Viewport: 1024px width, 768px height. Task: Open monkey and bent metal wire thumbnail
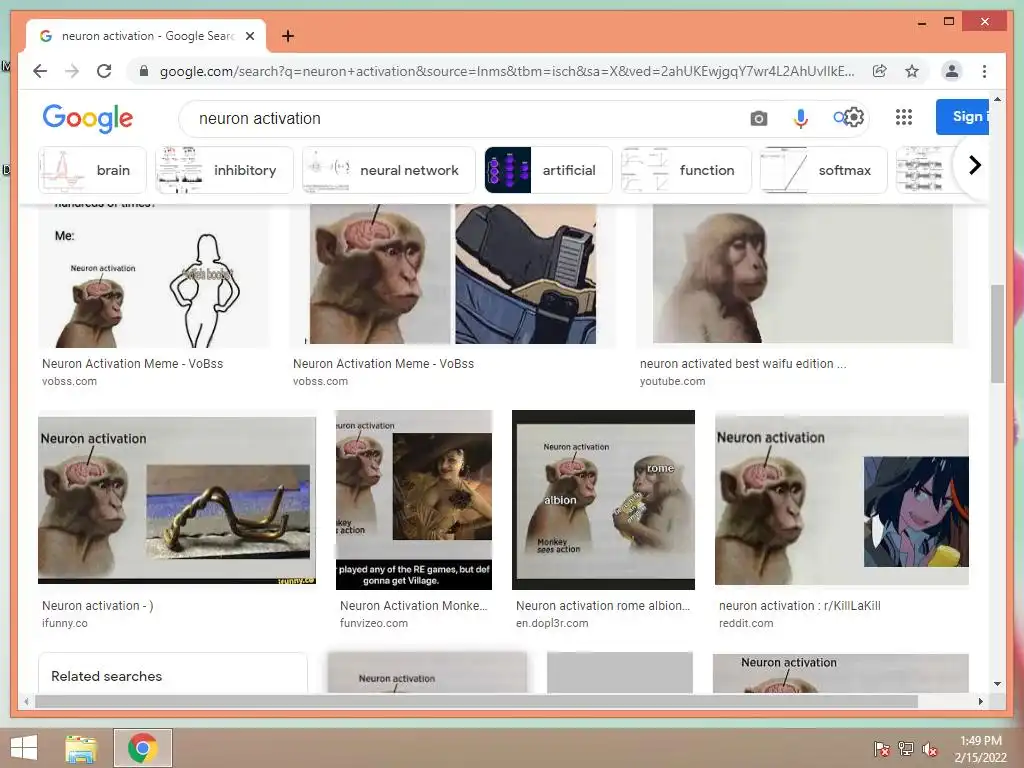click(x=177, y=500)
